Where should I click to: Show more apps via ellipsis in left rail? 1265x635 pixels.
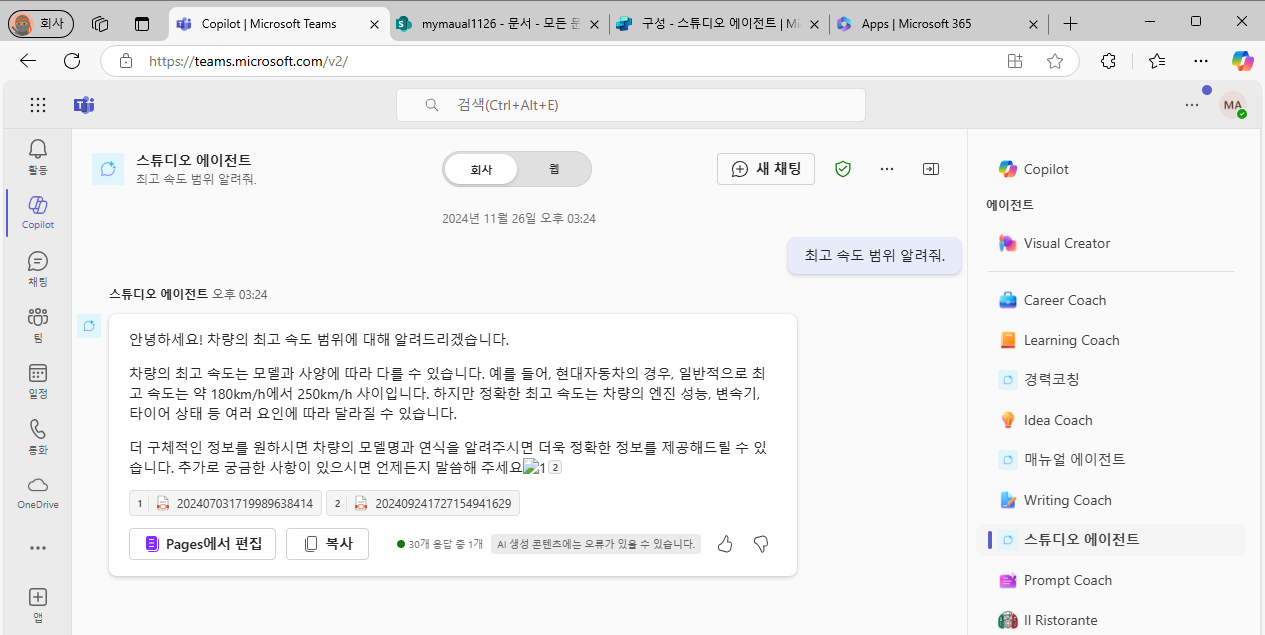38,548
